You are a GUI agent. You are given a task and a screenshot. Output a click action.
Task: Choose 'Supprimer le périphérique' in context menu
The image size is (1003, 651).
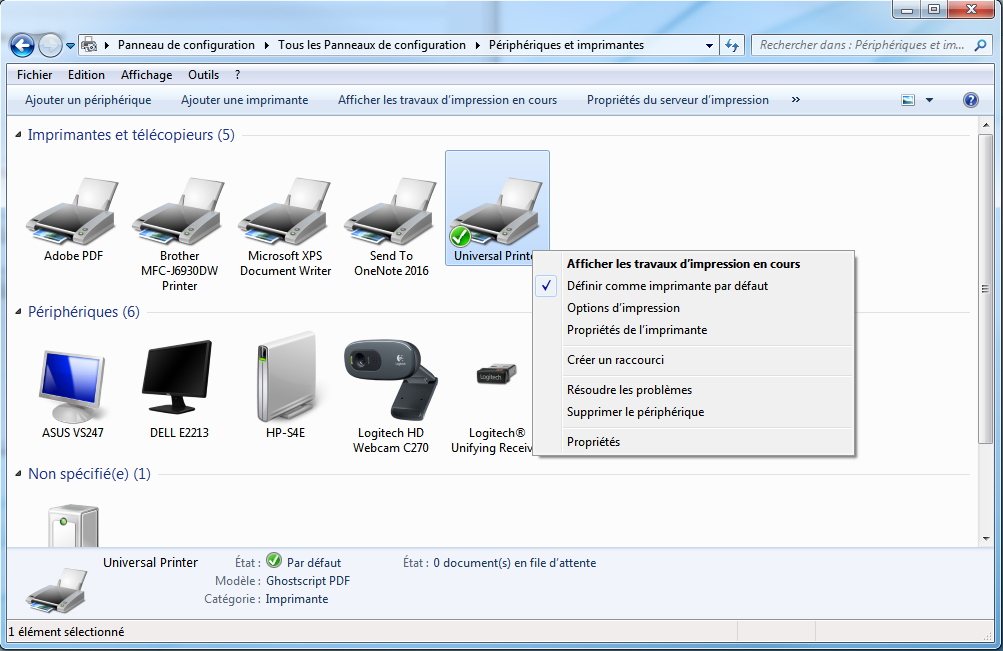(x=635, y=412)
